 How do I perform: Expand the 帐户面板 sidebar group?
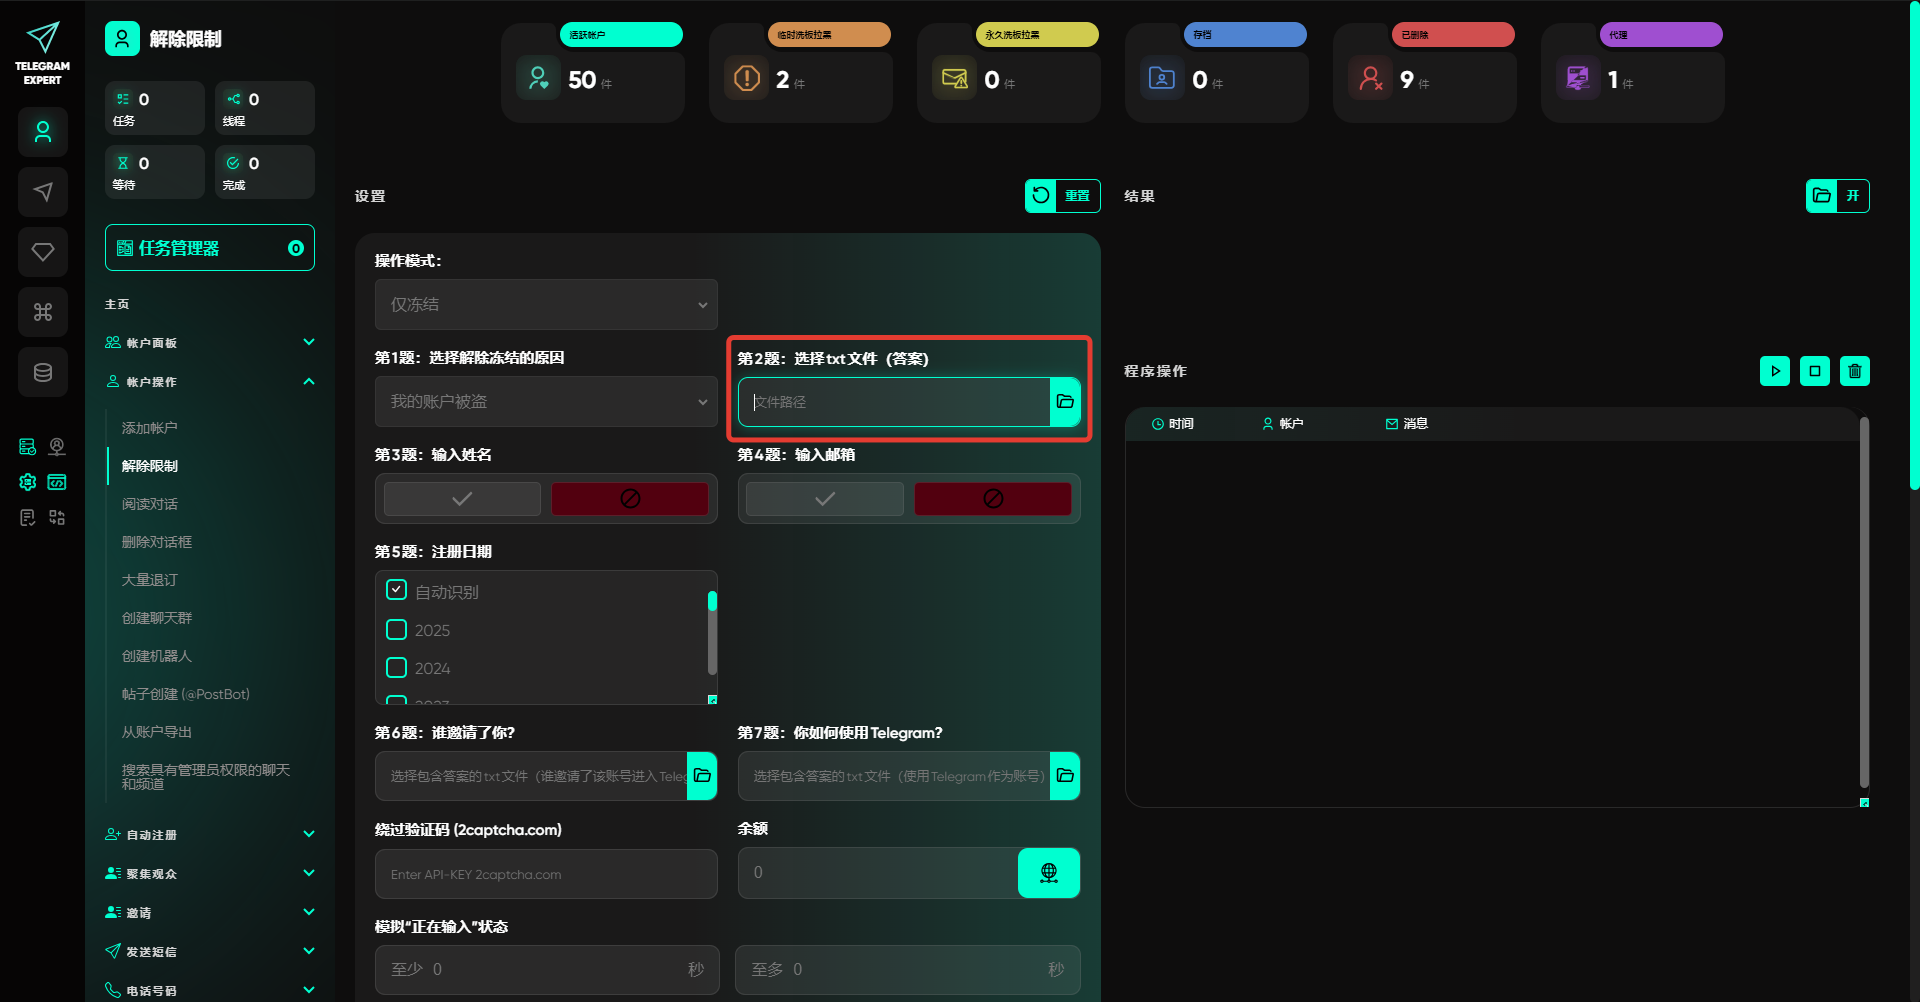(x=210, y=343)
